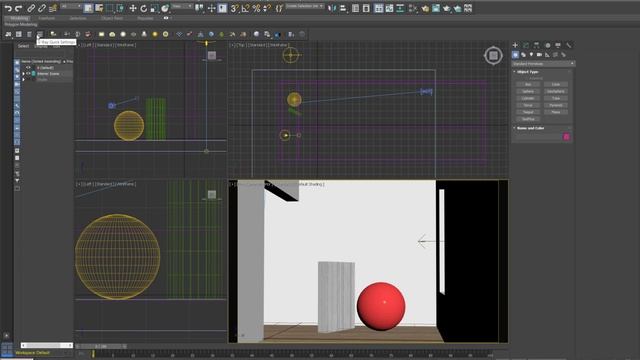
Task: Open the Top viewport Wireframe shading menu
Action: click(x=279, y=45)
